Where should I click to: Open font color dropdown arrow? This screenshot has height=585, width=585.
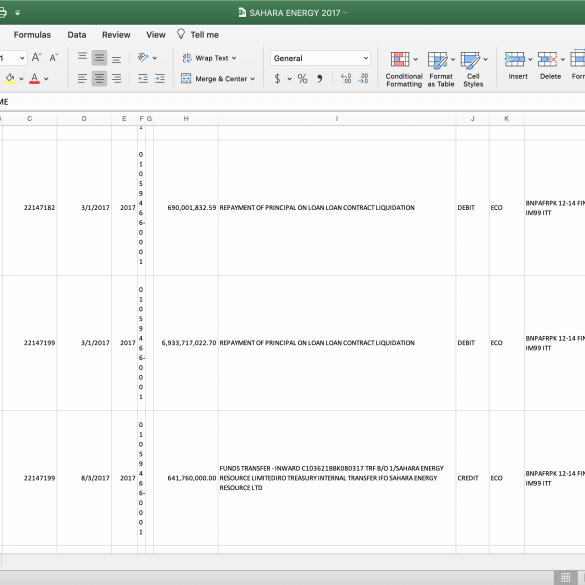tap(46, 79)
